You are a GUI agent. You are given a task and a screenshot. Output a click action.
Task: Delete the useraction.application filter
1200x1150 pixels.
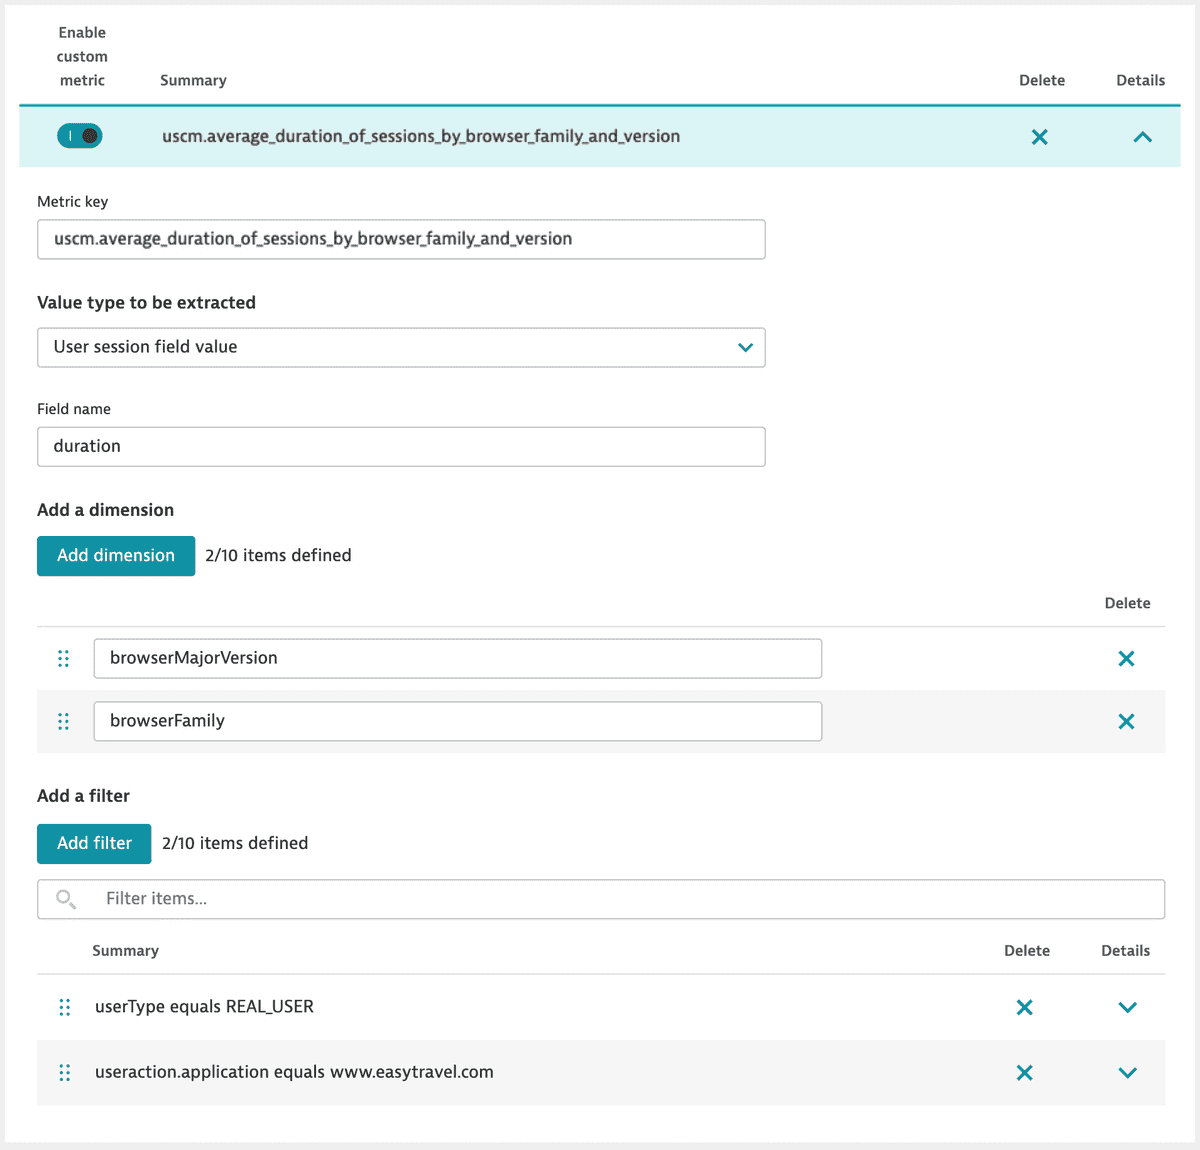coord(1024,1072)
